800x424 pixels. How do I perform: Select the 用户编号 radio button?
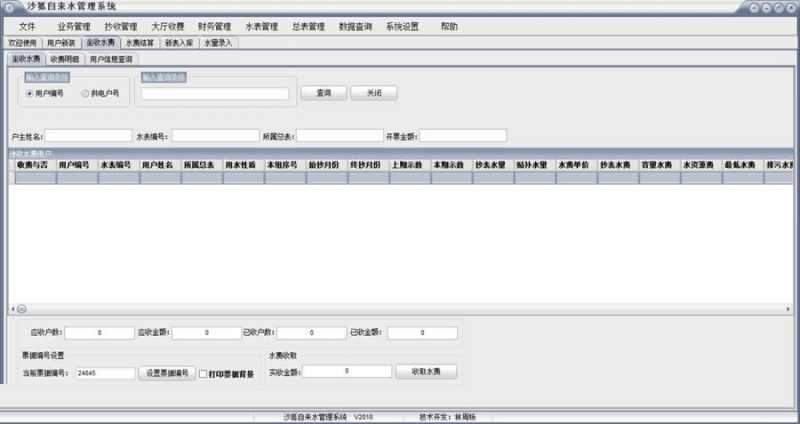point(30,93)
